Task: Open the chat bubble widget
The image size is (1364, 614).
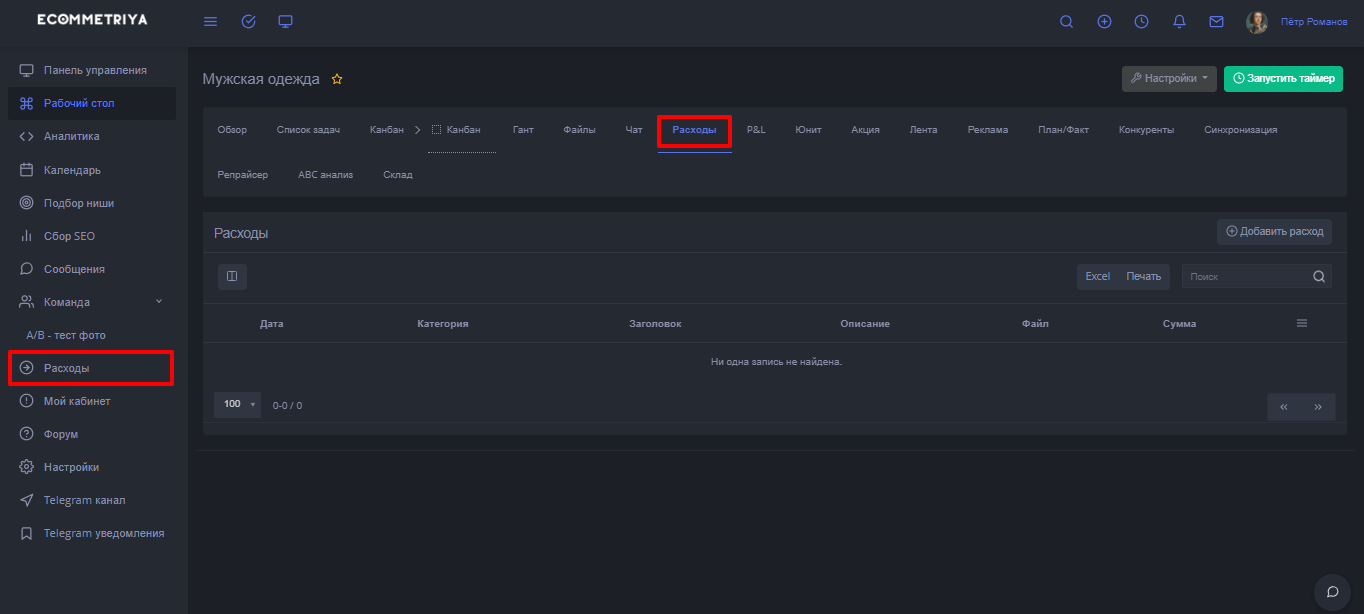Action: 1332,591
